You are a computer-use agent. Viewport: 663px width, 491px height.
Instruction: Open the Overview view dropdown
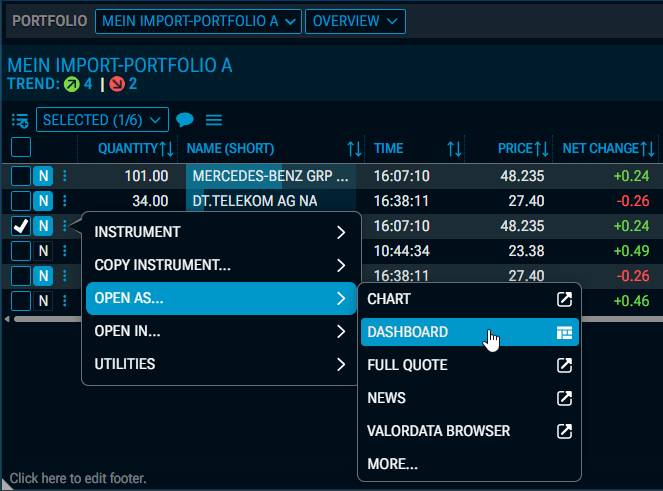point(355,21)
